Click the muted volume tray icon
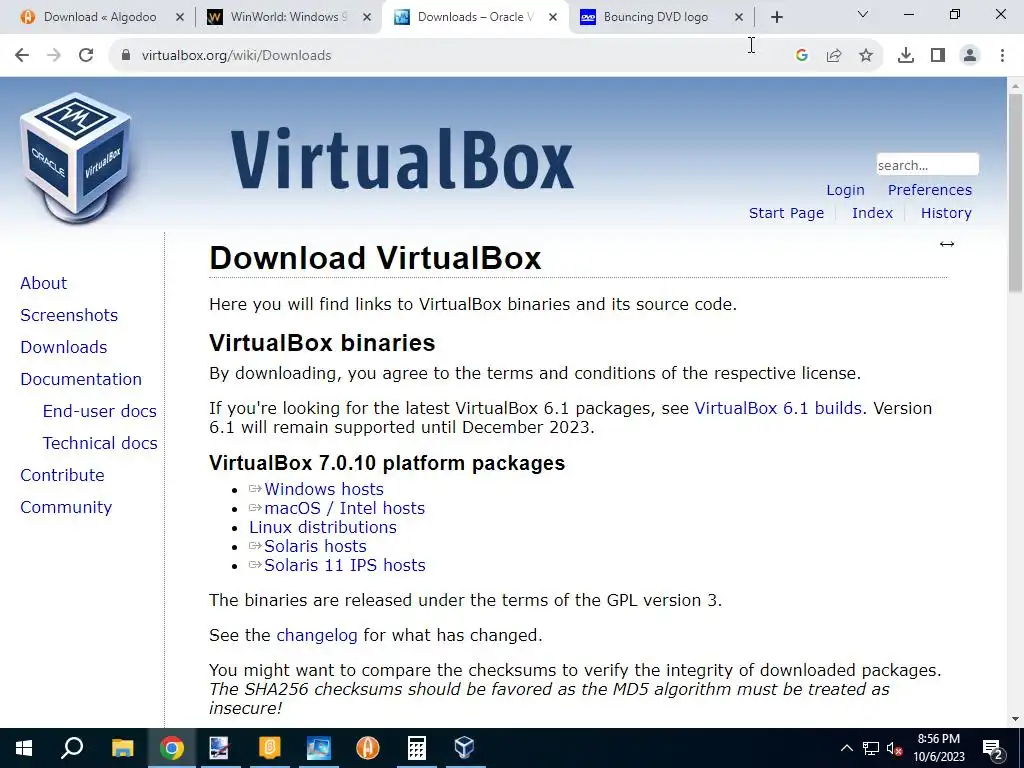 (894, 748)
